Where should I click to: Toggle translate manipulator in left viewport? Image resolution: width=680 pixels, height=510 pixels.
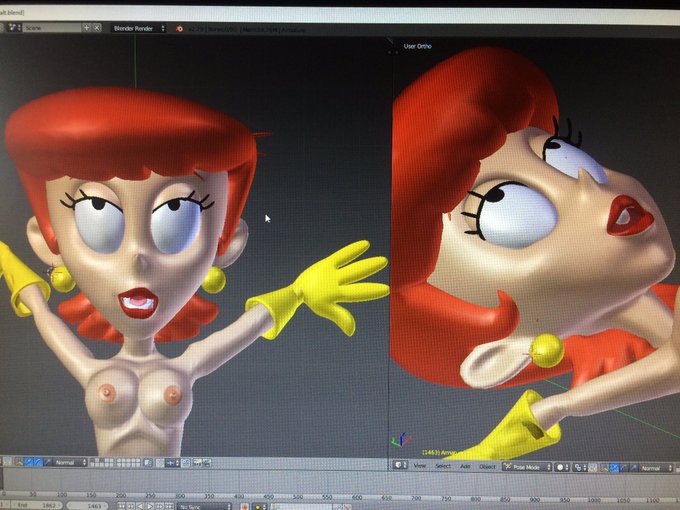[29, 462]
